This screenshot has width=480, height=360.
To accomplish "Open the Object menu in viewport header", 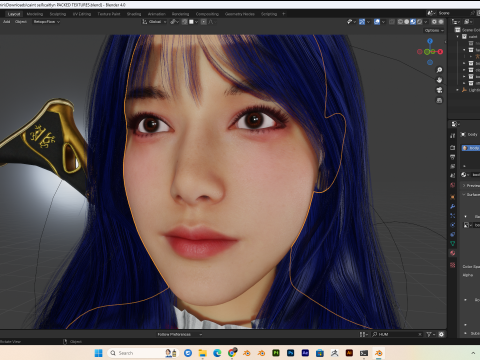I will click(x=21, y=22).
